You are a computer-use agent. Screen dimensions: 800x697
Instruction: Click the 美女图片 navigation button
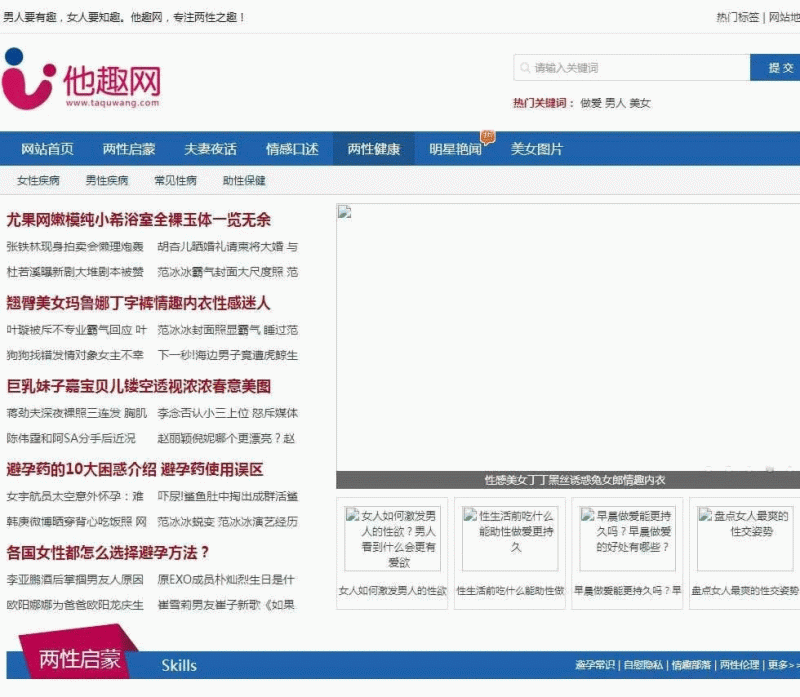(x=537, y=147)
